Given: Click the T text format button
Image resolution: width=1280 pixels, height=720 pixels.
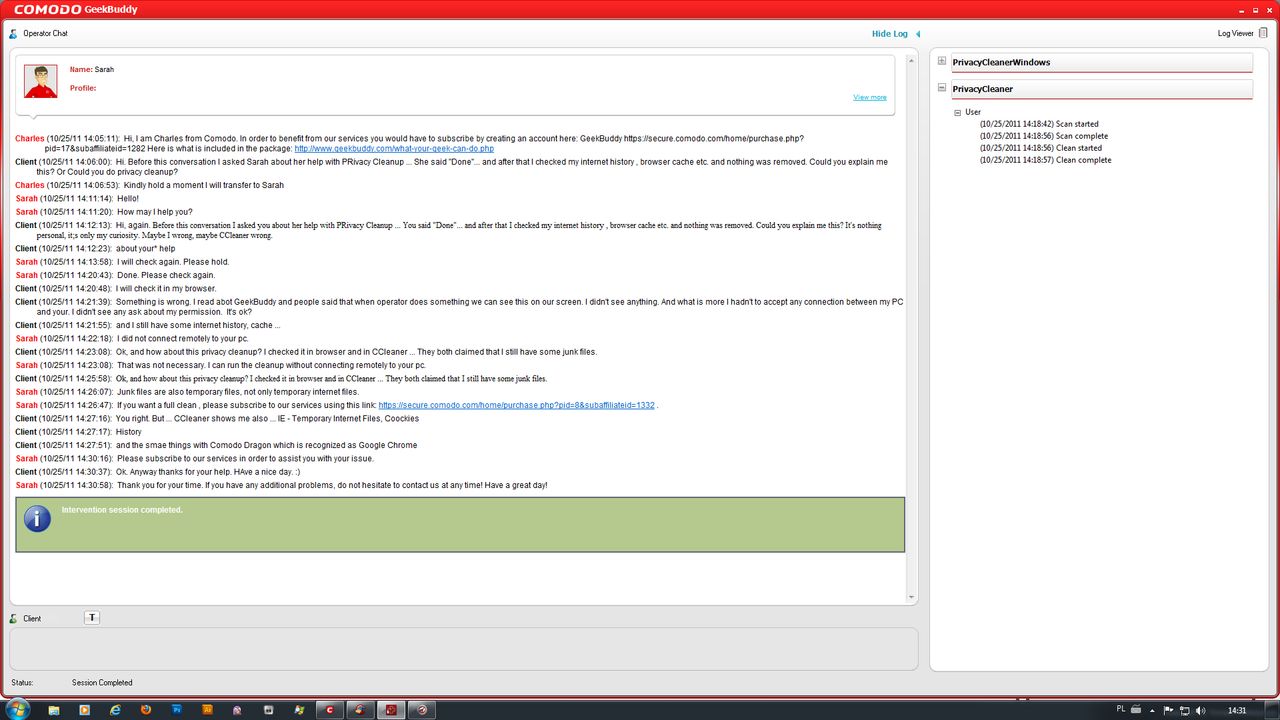Looking at the screenshot, I should pos(92,618).
